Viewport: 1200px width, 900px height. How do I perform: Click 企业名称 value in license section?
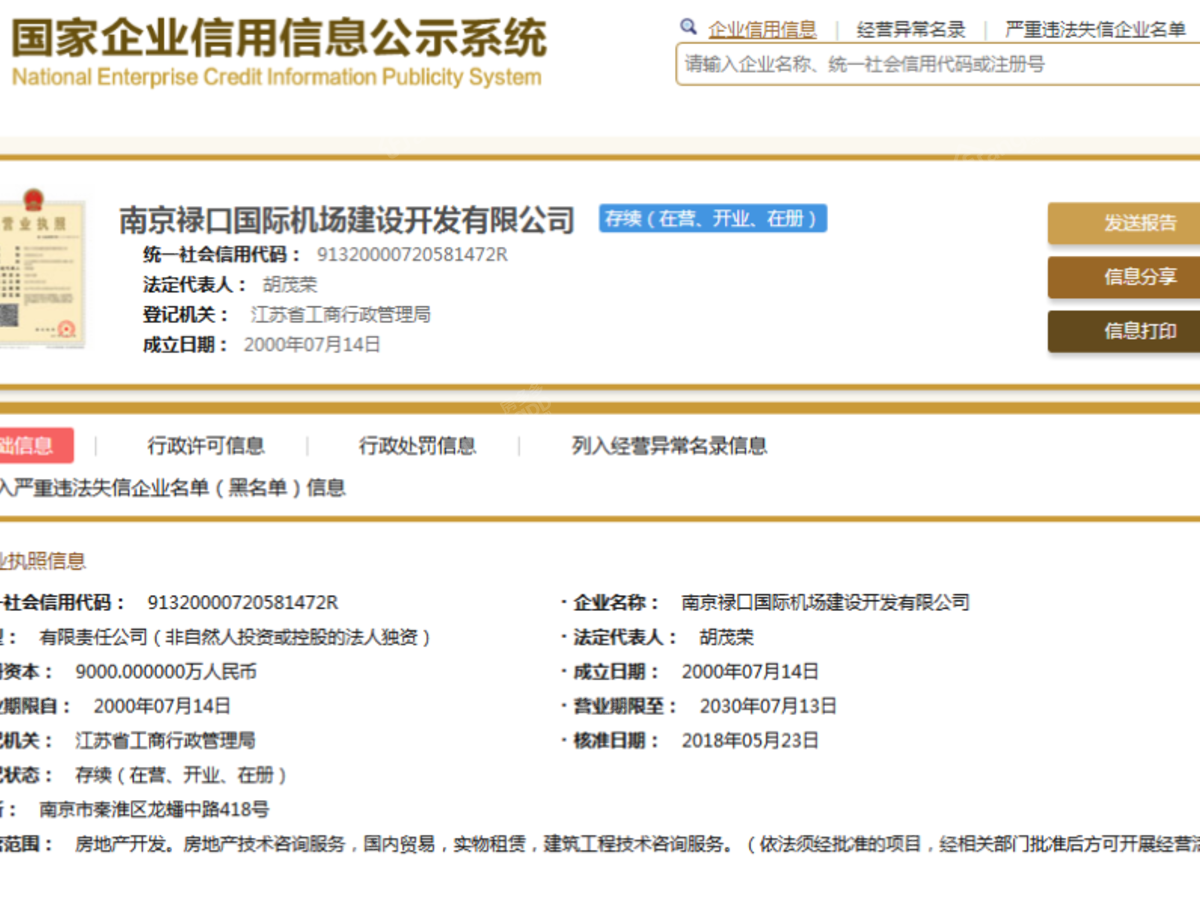coord(826,603)
